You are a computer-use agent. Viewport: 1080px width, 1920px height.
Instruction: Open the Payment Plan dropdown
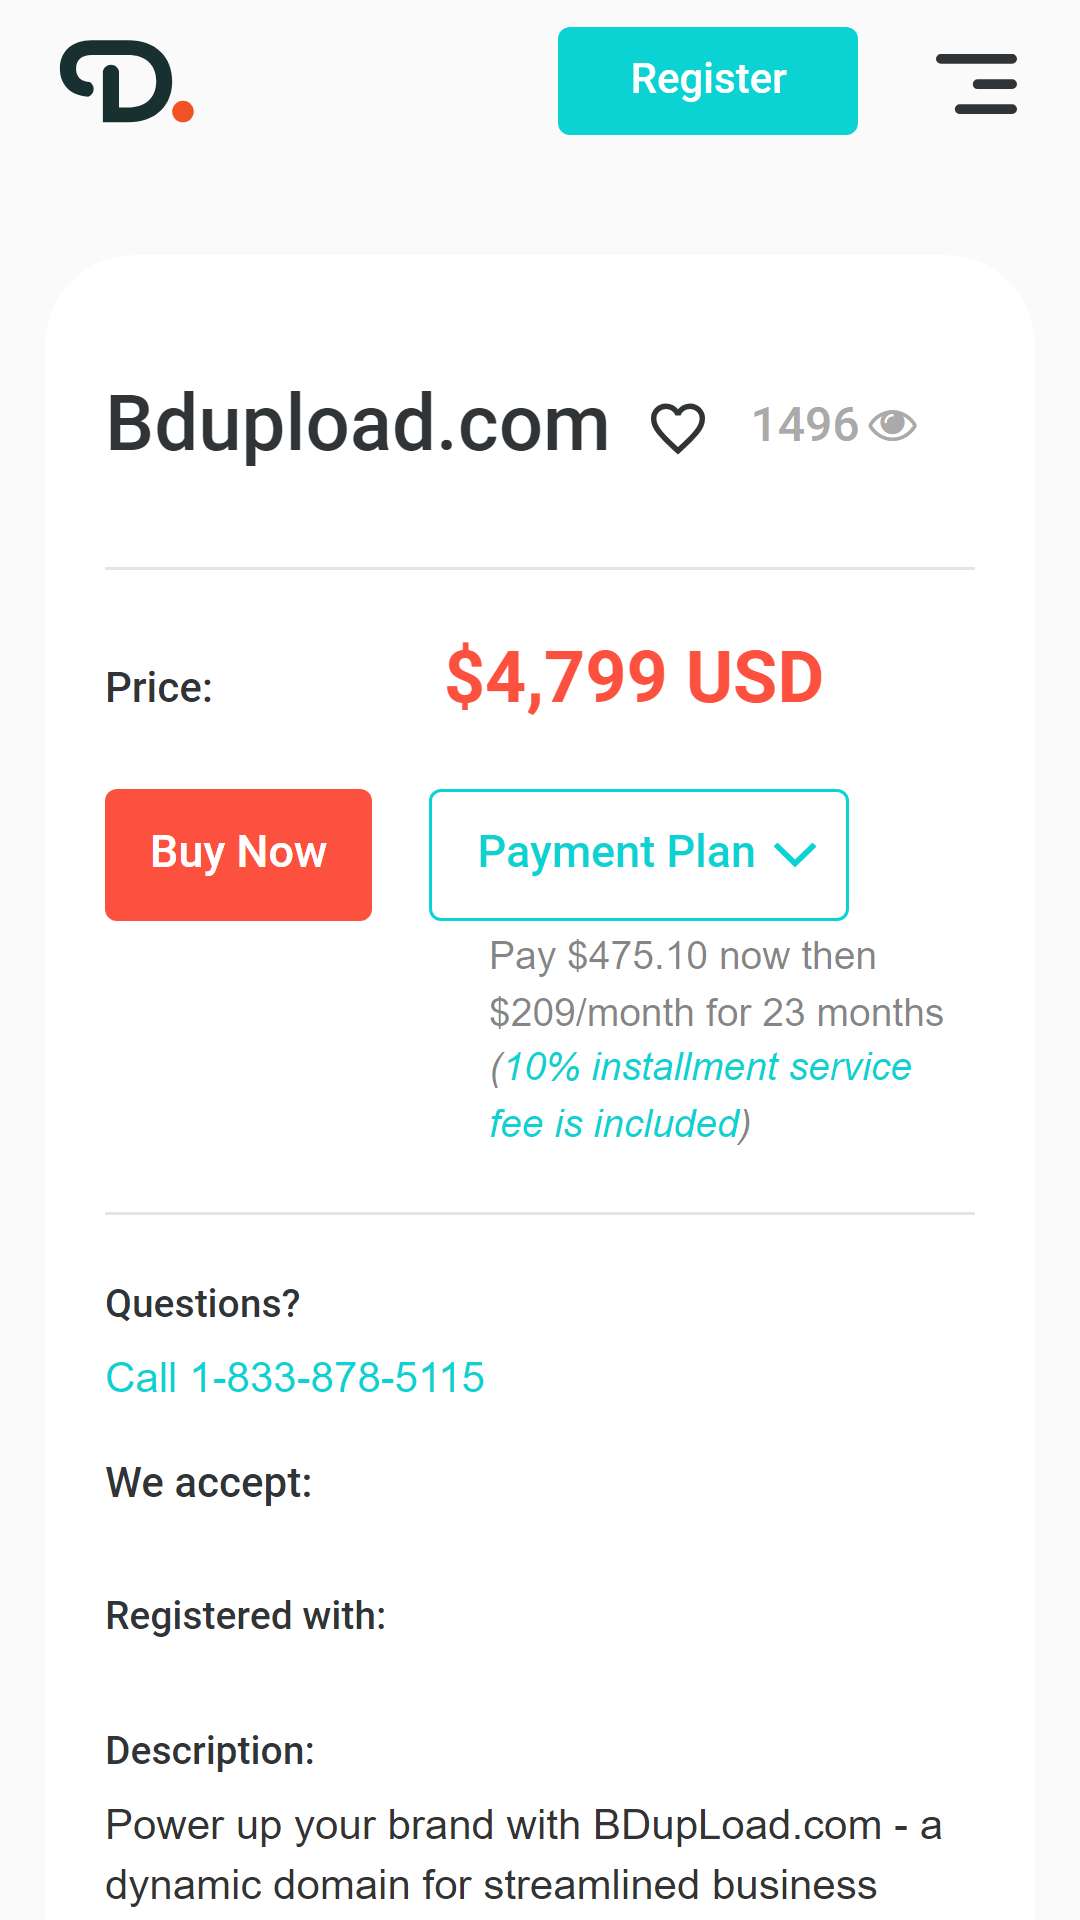pyautogui.click(x=639, y=855)
